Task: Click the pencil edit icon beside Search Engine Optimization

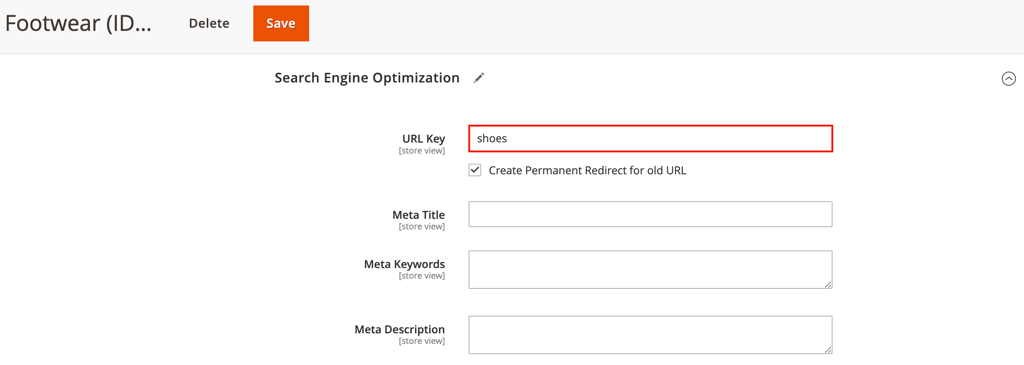Action: pos(479,78)
